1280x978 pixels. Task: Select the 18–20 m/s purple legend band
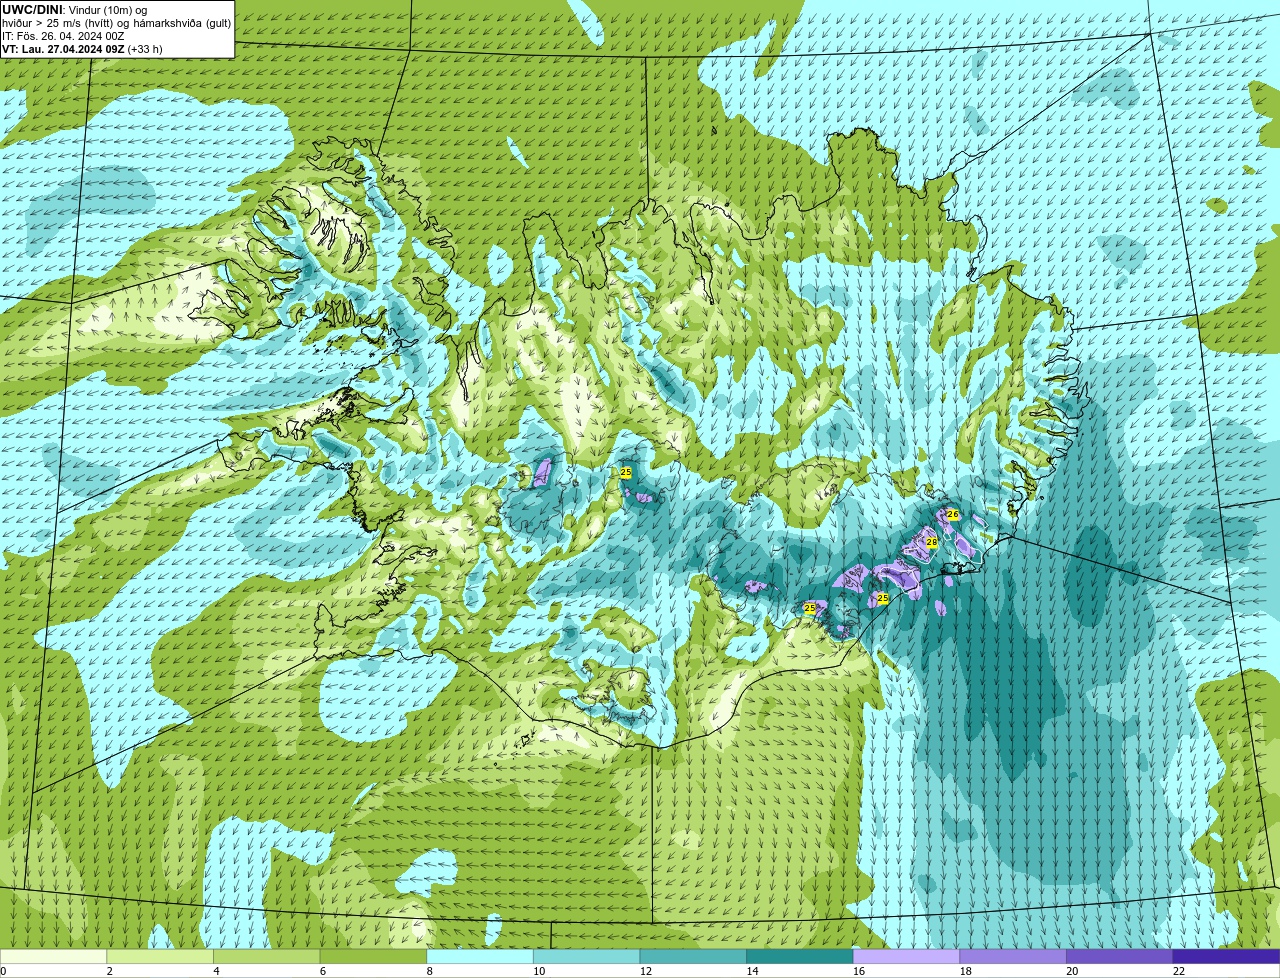1013,956
